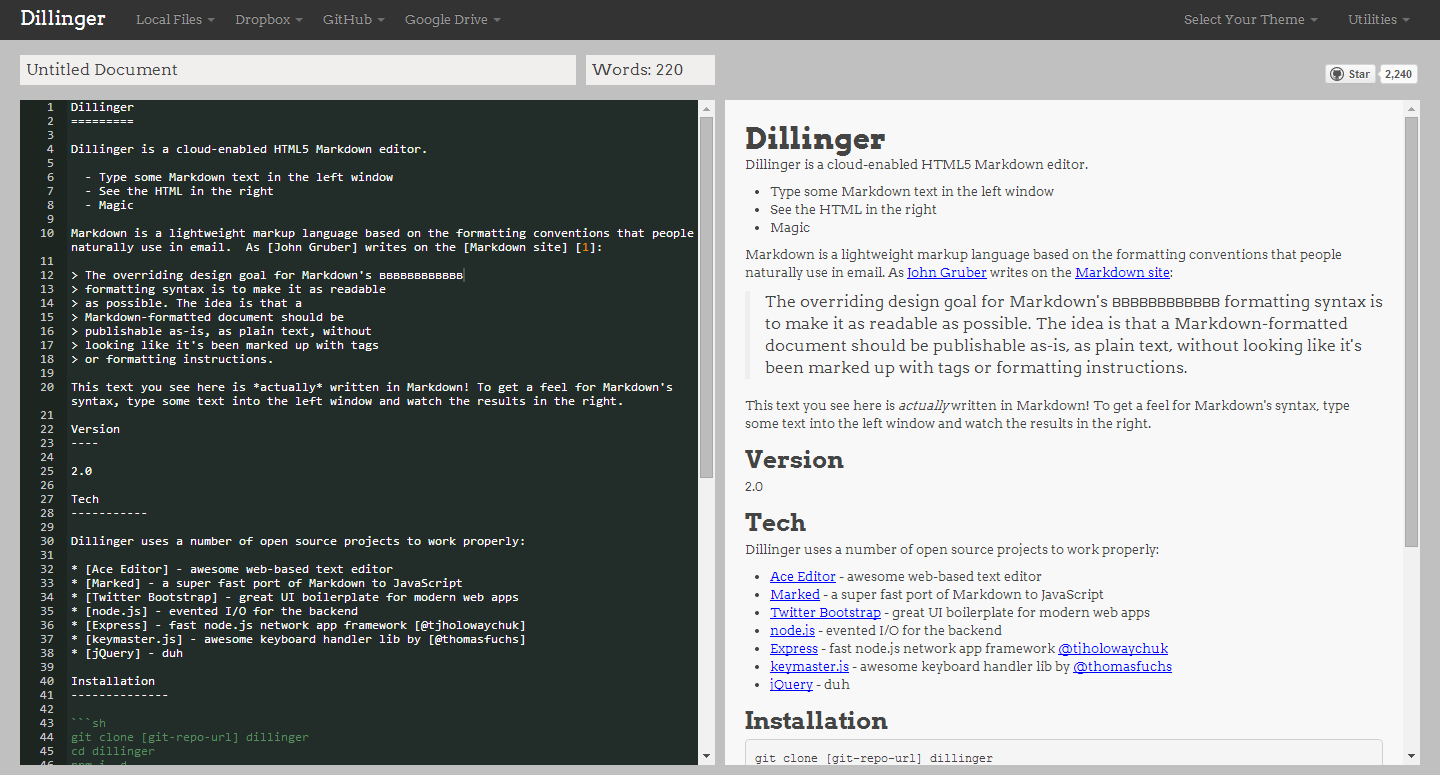
Task: Click the Untitled Document title field
Action: [x=298, y=70]
